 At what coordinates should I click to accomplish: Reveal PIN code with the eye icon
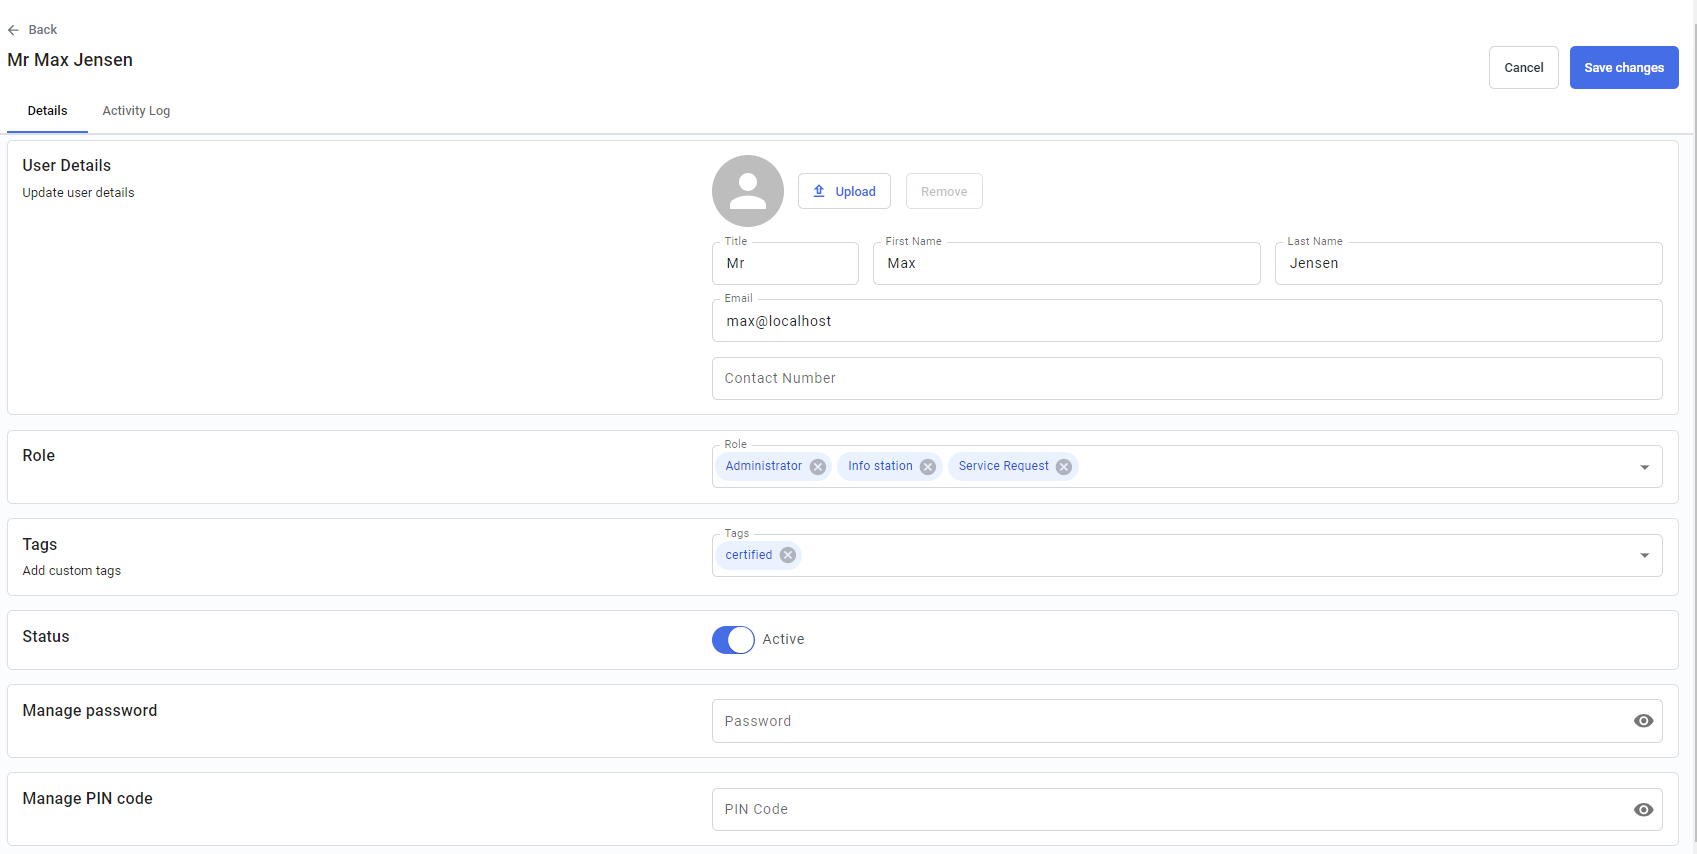(1643, 810)
